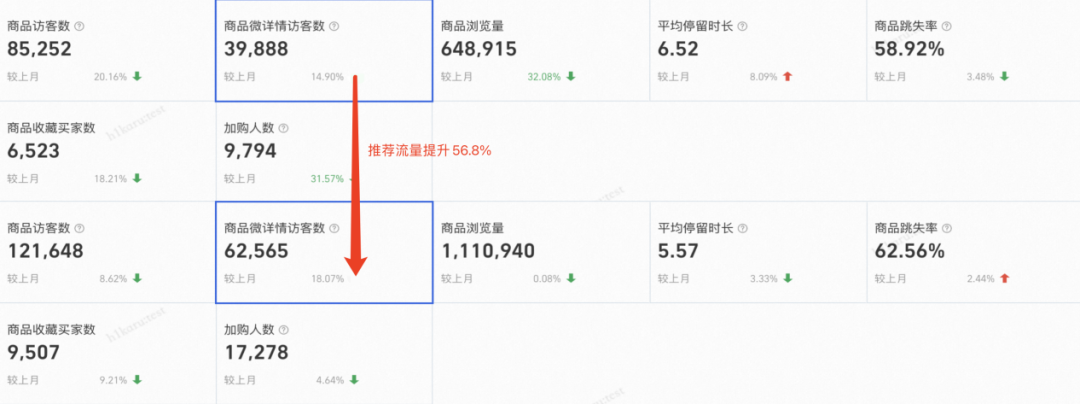Click the 8.62% change figure
This screenshot has height=404, width=1080.
coord(113,279)
